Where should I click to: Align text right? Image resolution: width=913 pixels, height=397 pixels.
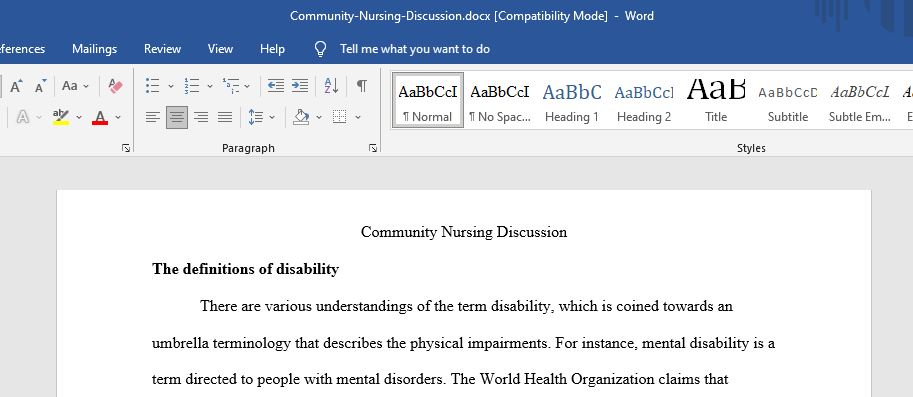coord(201,117)
